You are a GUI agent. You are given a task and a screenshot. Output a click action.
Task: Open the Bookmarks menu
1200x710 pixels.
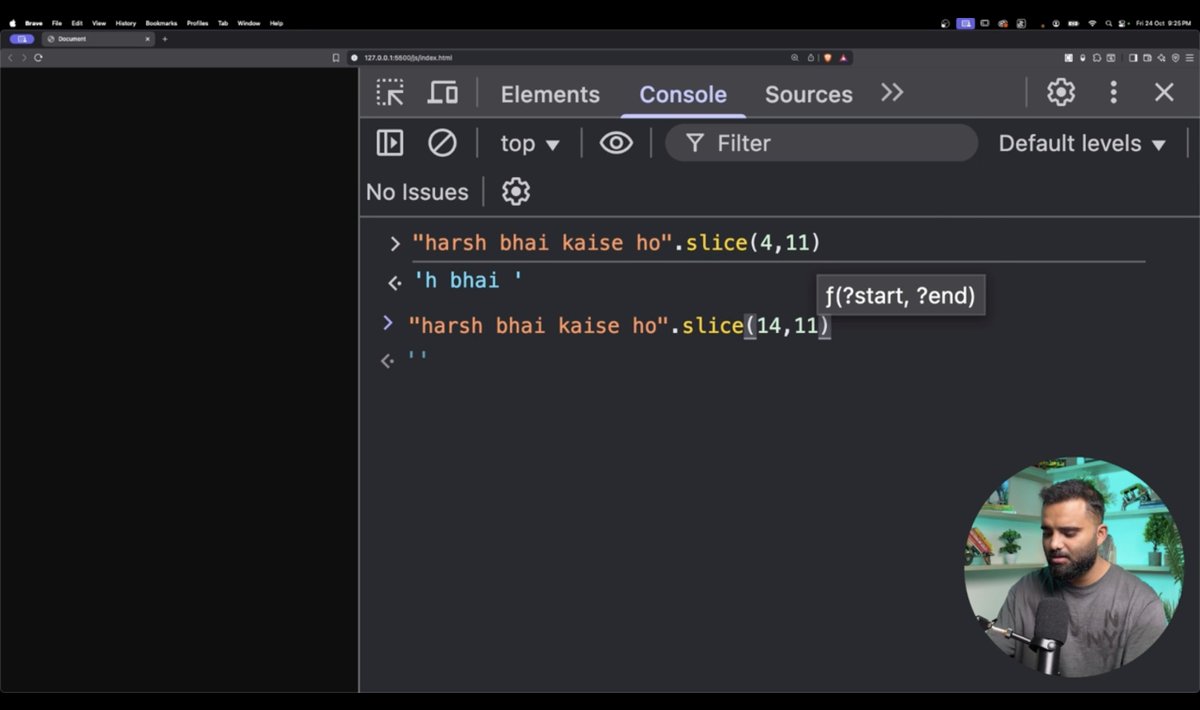coord(161,23)
